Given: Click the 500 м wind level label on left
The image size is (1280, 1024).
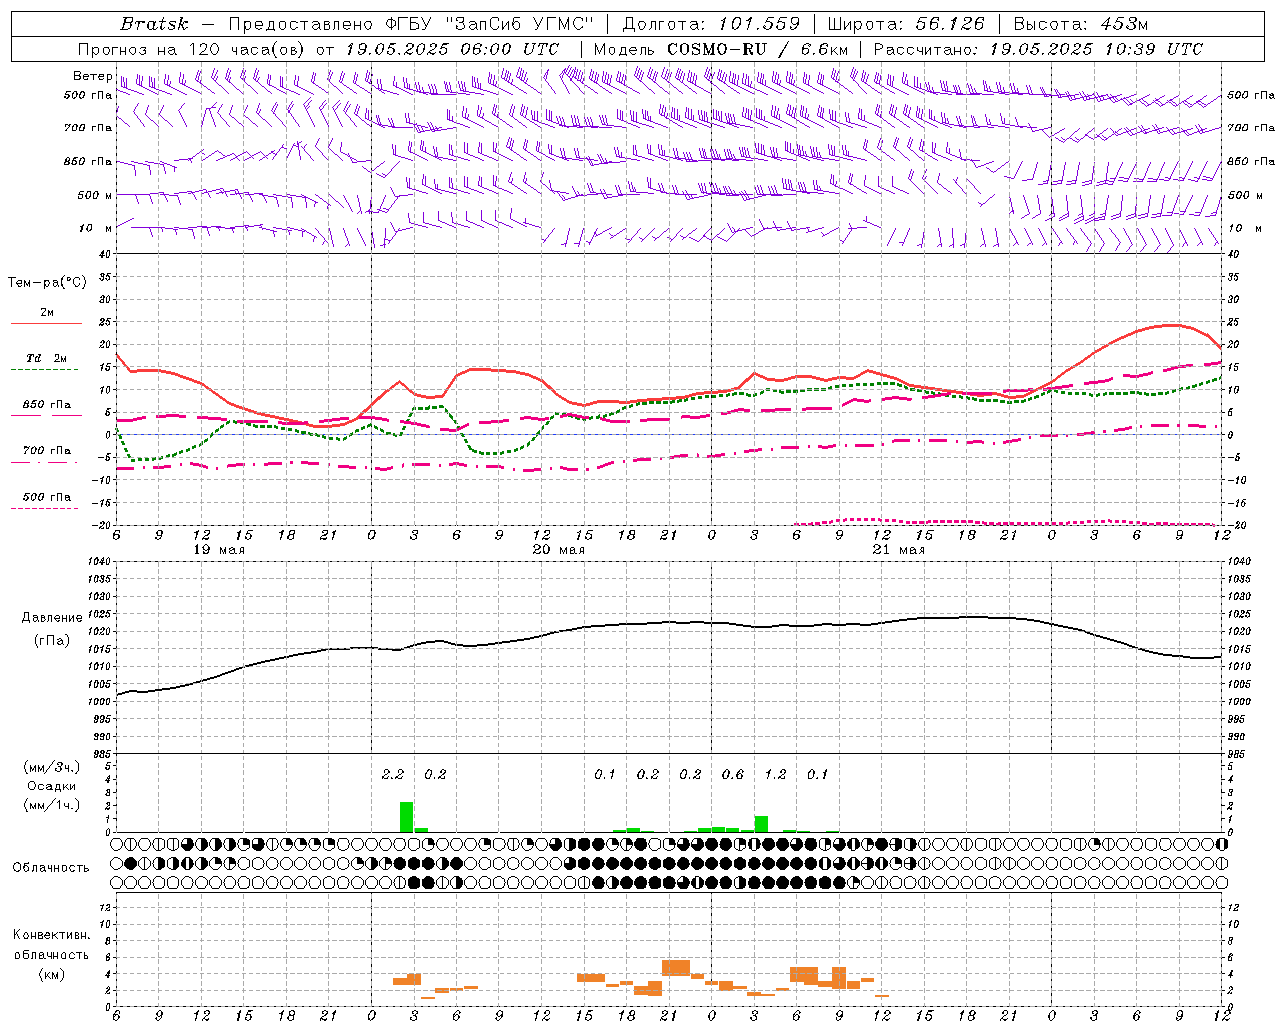Looking at the screenshot, I should [95, 195].
